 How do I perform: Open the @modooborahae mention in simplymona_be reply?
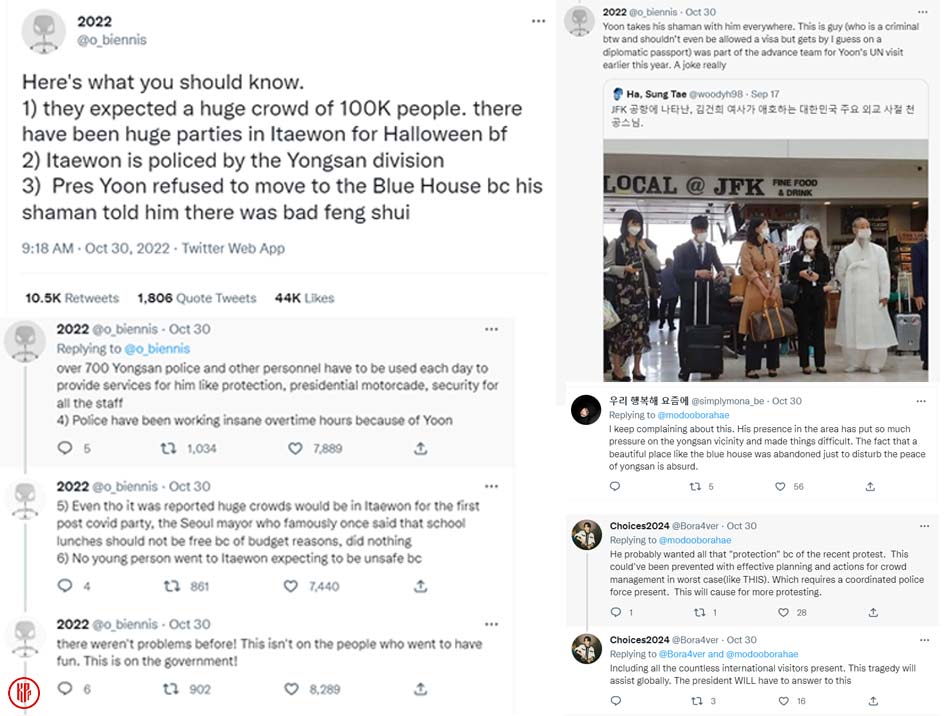point(681,415)
